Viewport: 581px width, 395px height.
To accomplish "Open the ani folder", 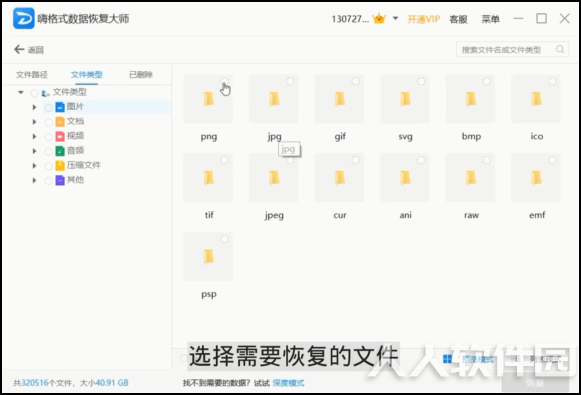I will coord(405,177).
